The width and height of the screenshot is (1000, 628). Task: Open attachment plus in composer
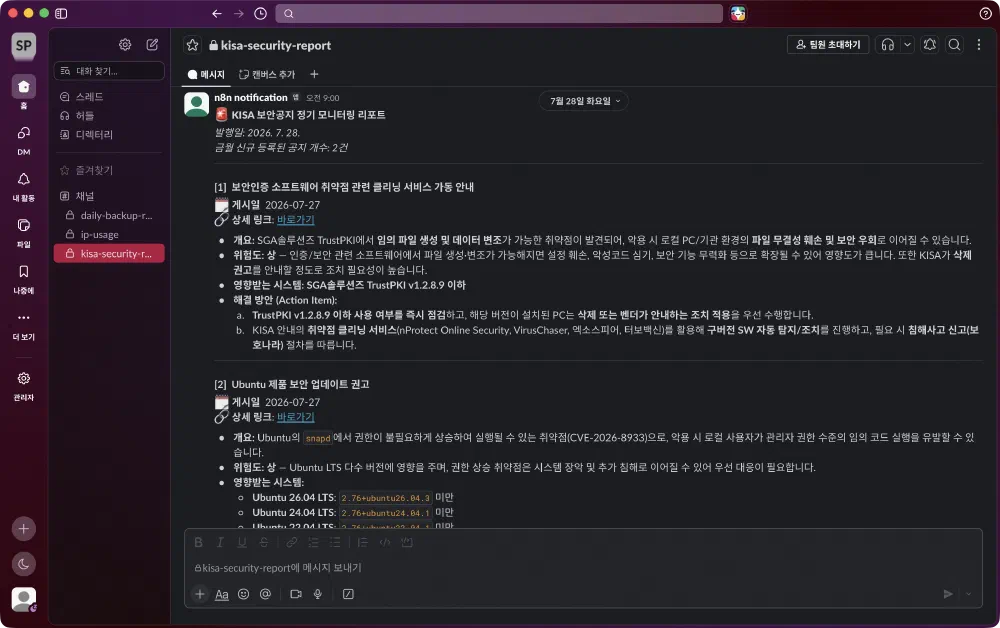(x=200, y=594)
